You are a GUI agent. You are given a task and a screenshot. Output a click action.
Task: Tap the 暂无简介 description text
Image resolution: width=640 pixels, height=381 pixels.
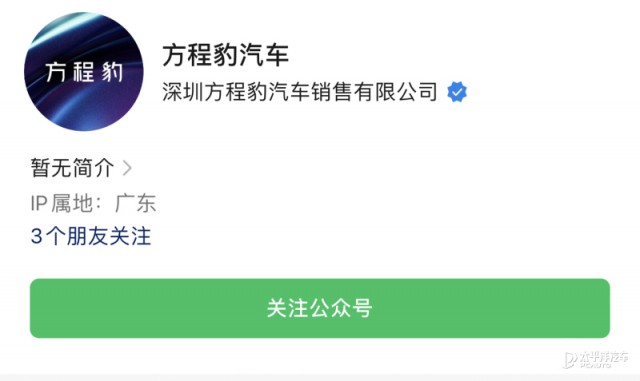72,168
